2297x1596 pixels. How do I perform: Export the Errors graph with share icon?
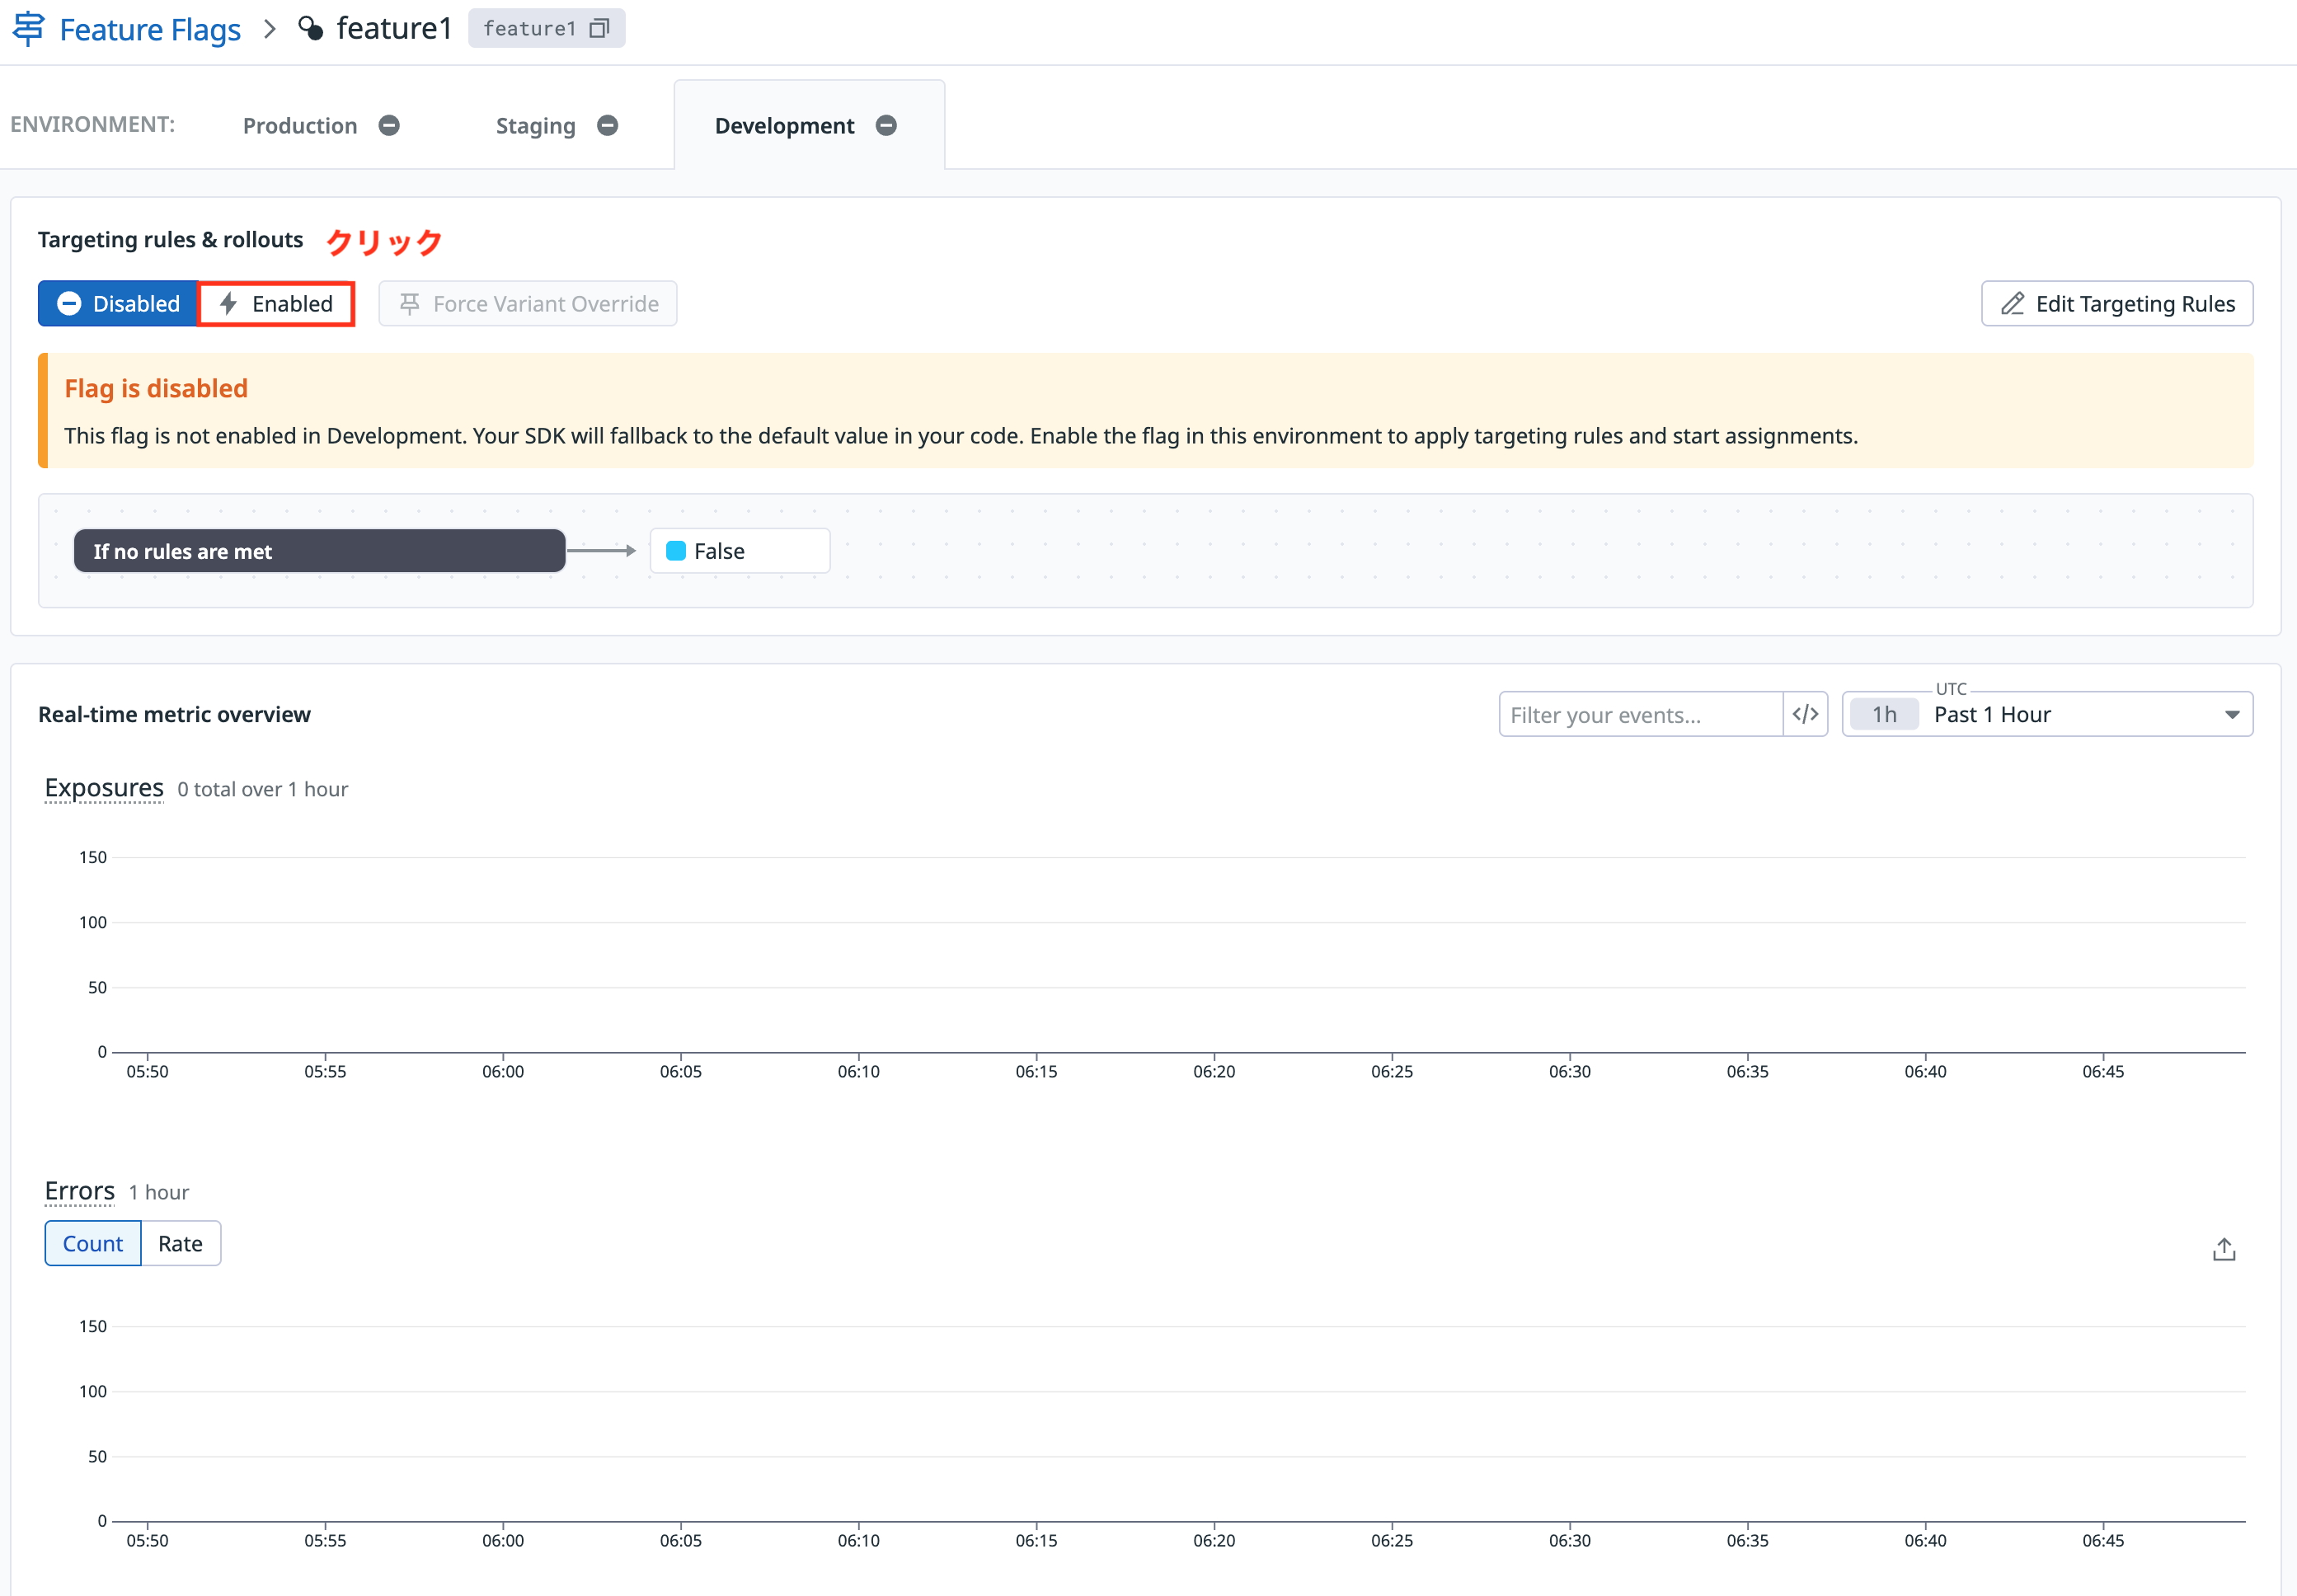point(2223,1249)
